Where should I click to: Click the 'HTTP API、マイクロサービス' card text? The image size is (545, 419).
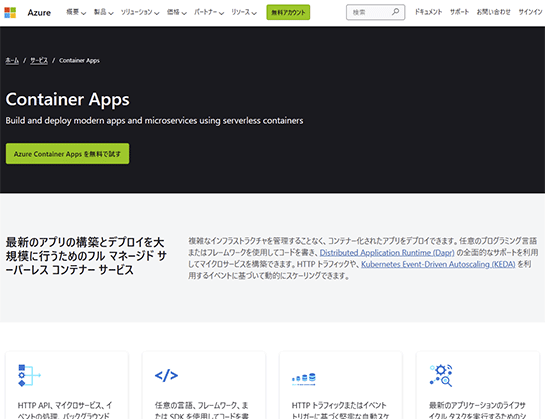[65, 410]
